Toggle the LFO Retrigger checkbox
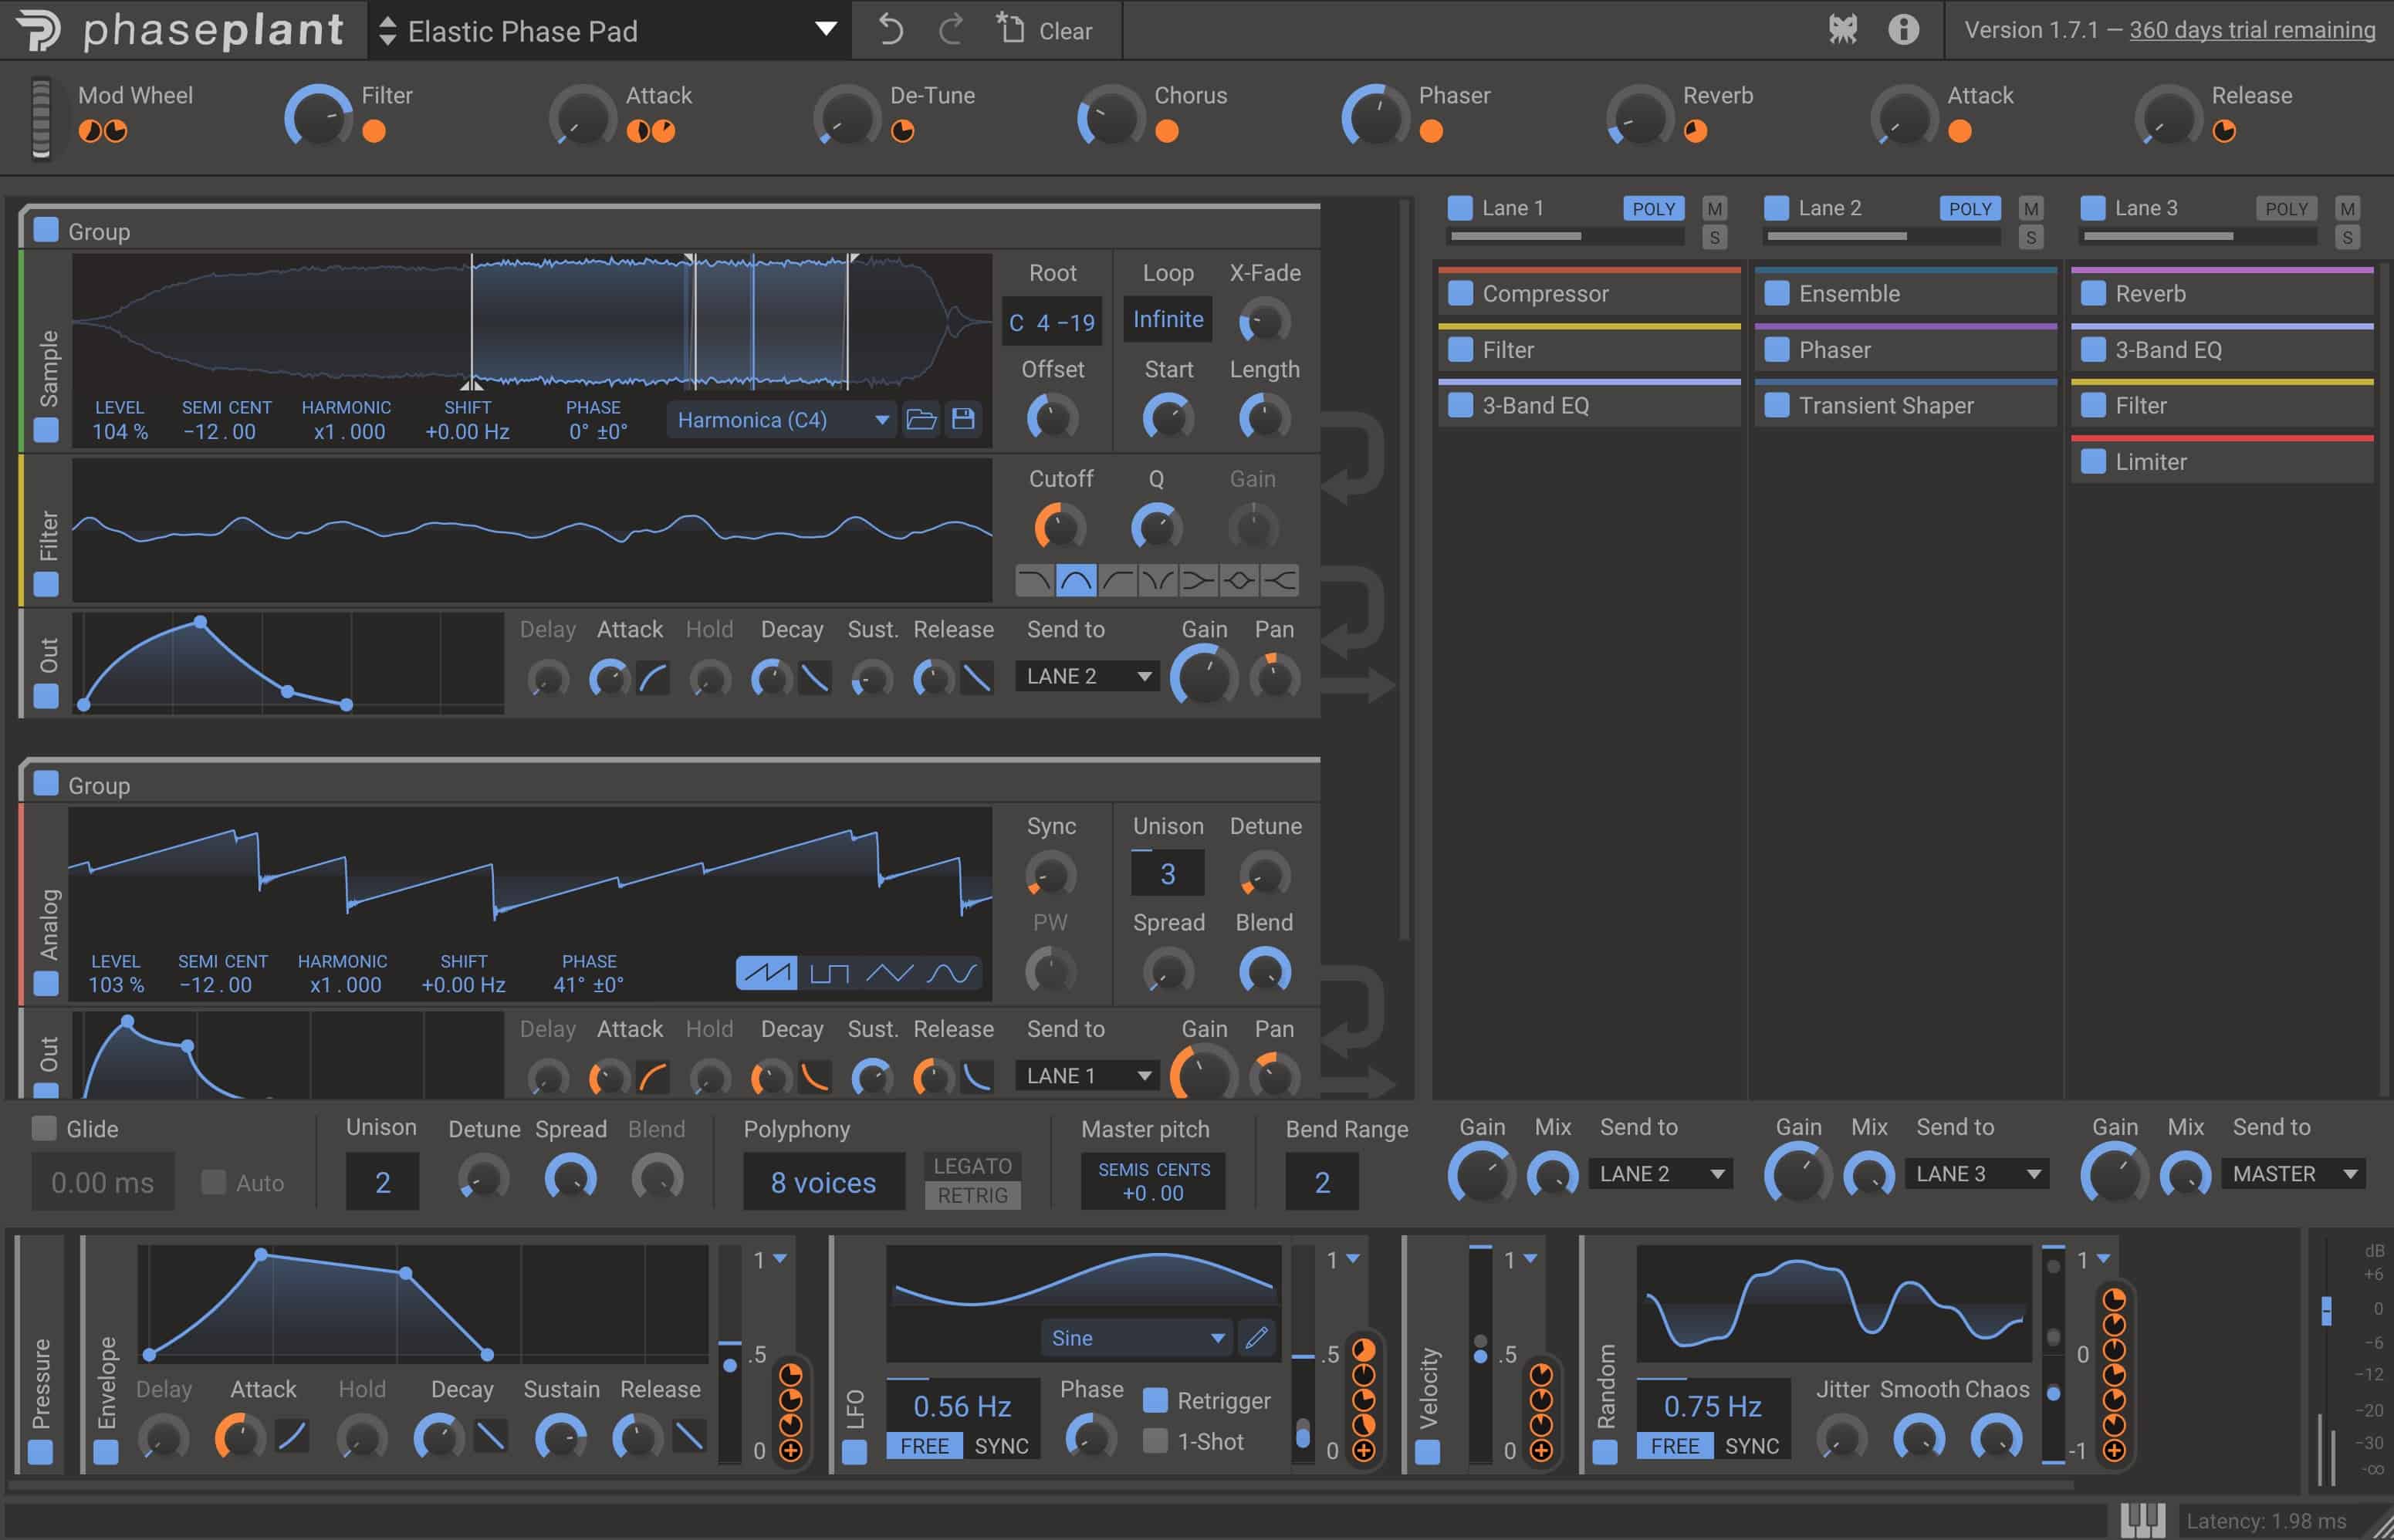The image size is (2394, 1540). [1155, 1400]
